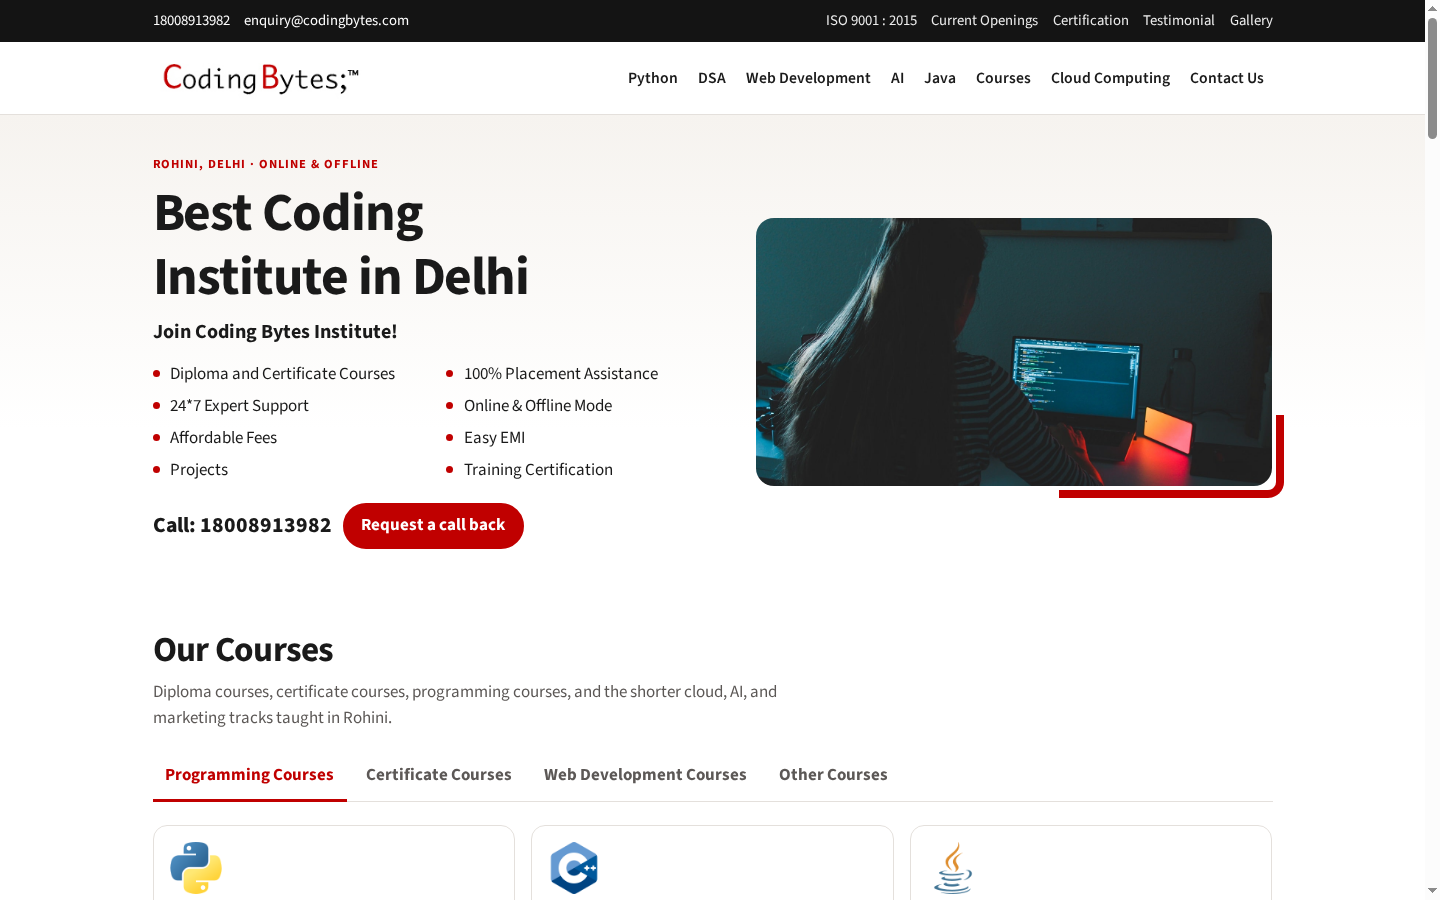This screenshot has height=900, width=1440.
Task: Click the Diploma and Certificate Courses bullet
Action: [x=282, y=374]
